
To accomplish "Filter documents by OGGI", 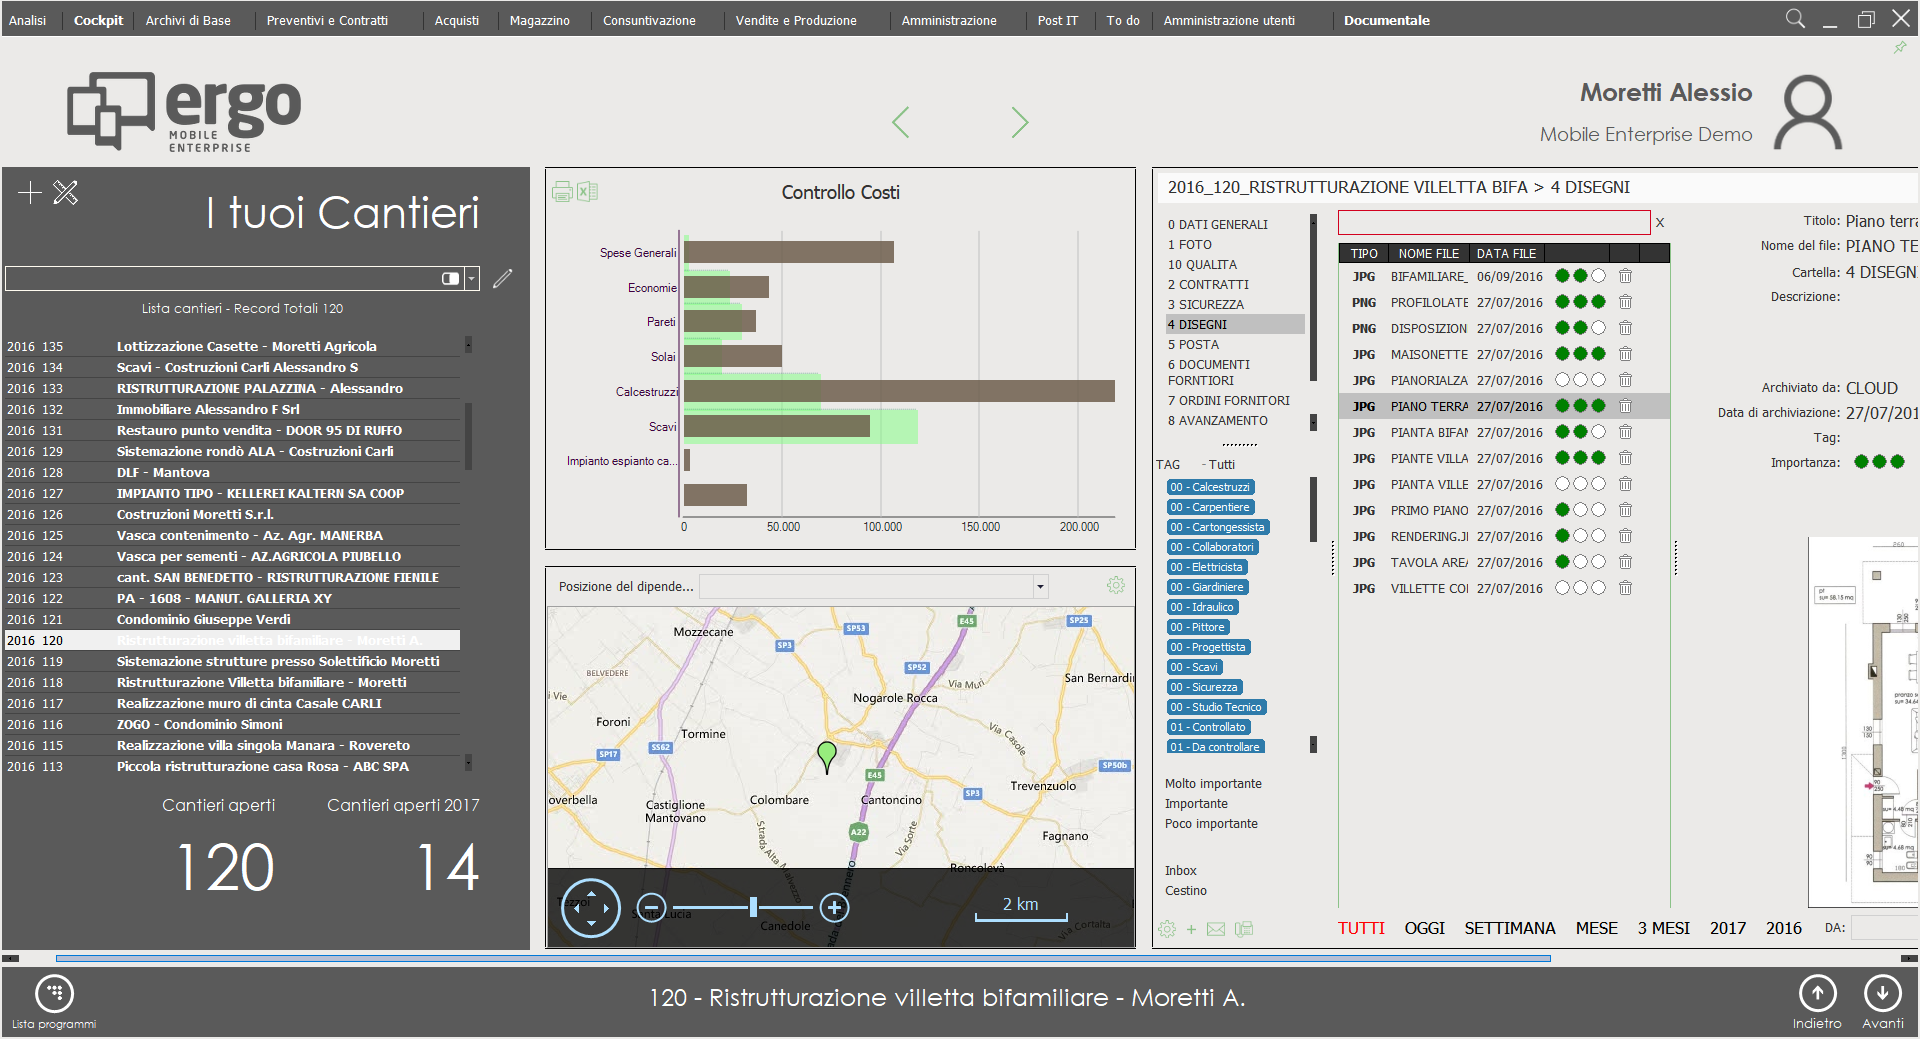I will [1424, 928].
